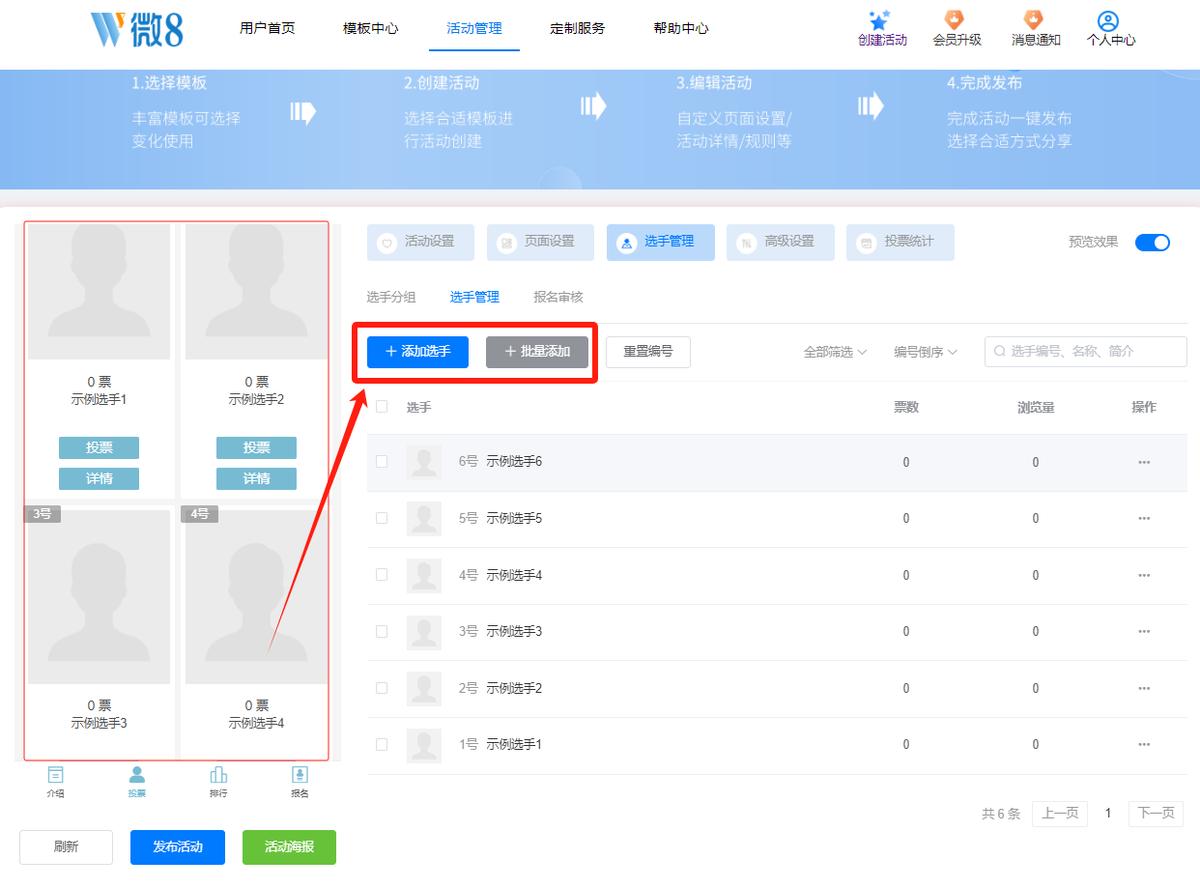
Task: Go to the 用户首页 menu
Action: (267, 28)
